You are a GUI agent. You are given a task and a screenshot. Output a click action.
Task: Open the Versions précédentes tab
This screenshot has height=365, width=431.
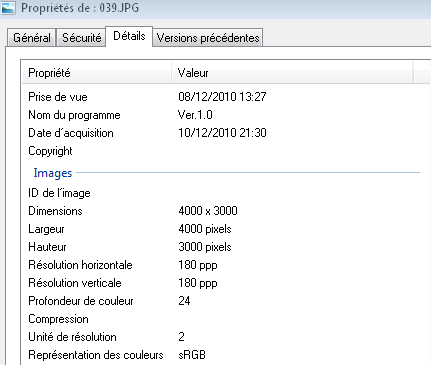208,37
